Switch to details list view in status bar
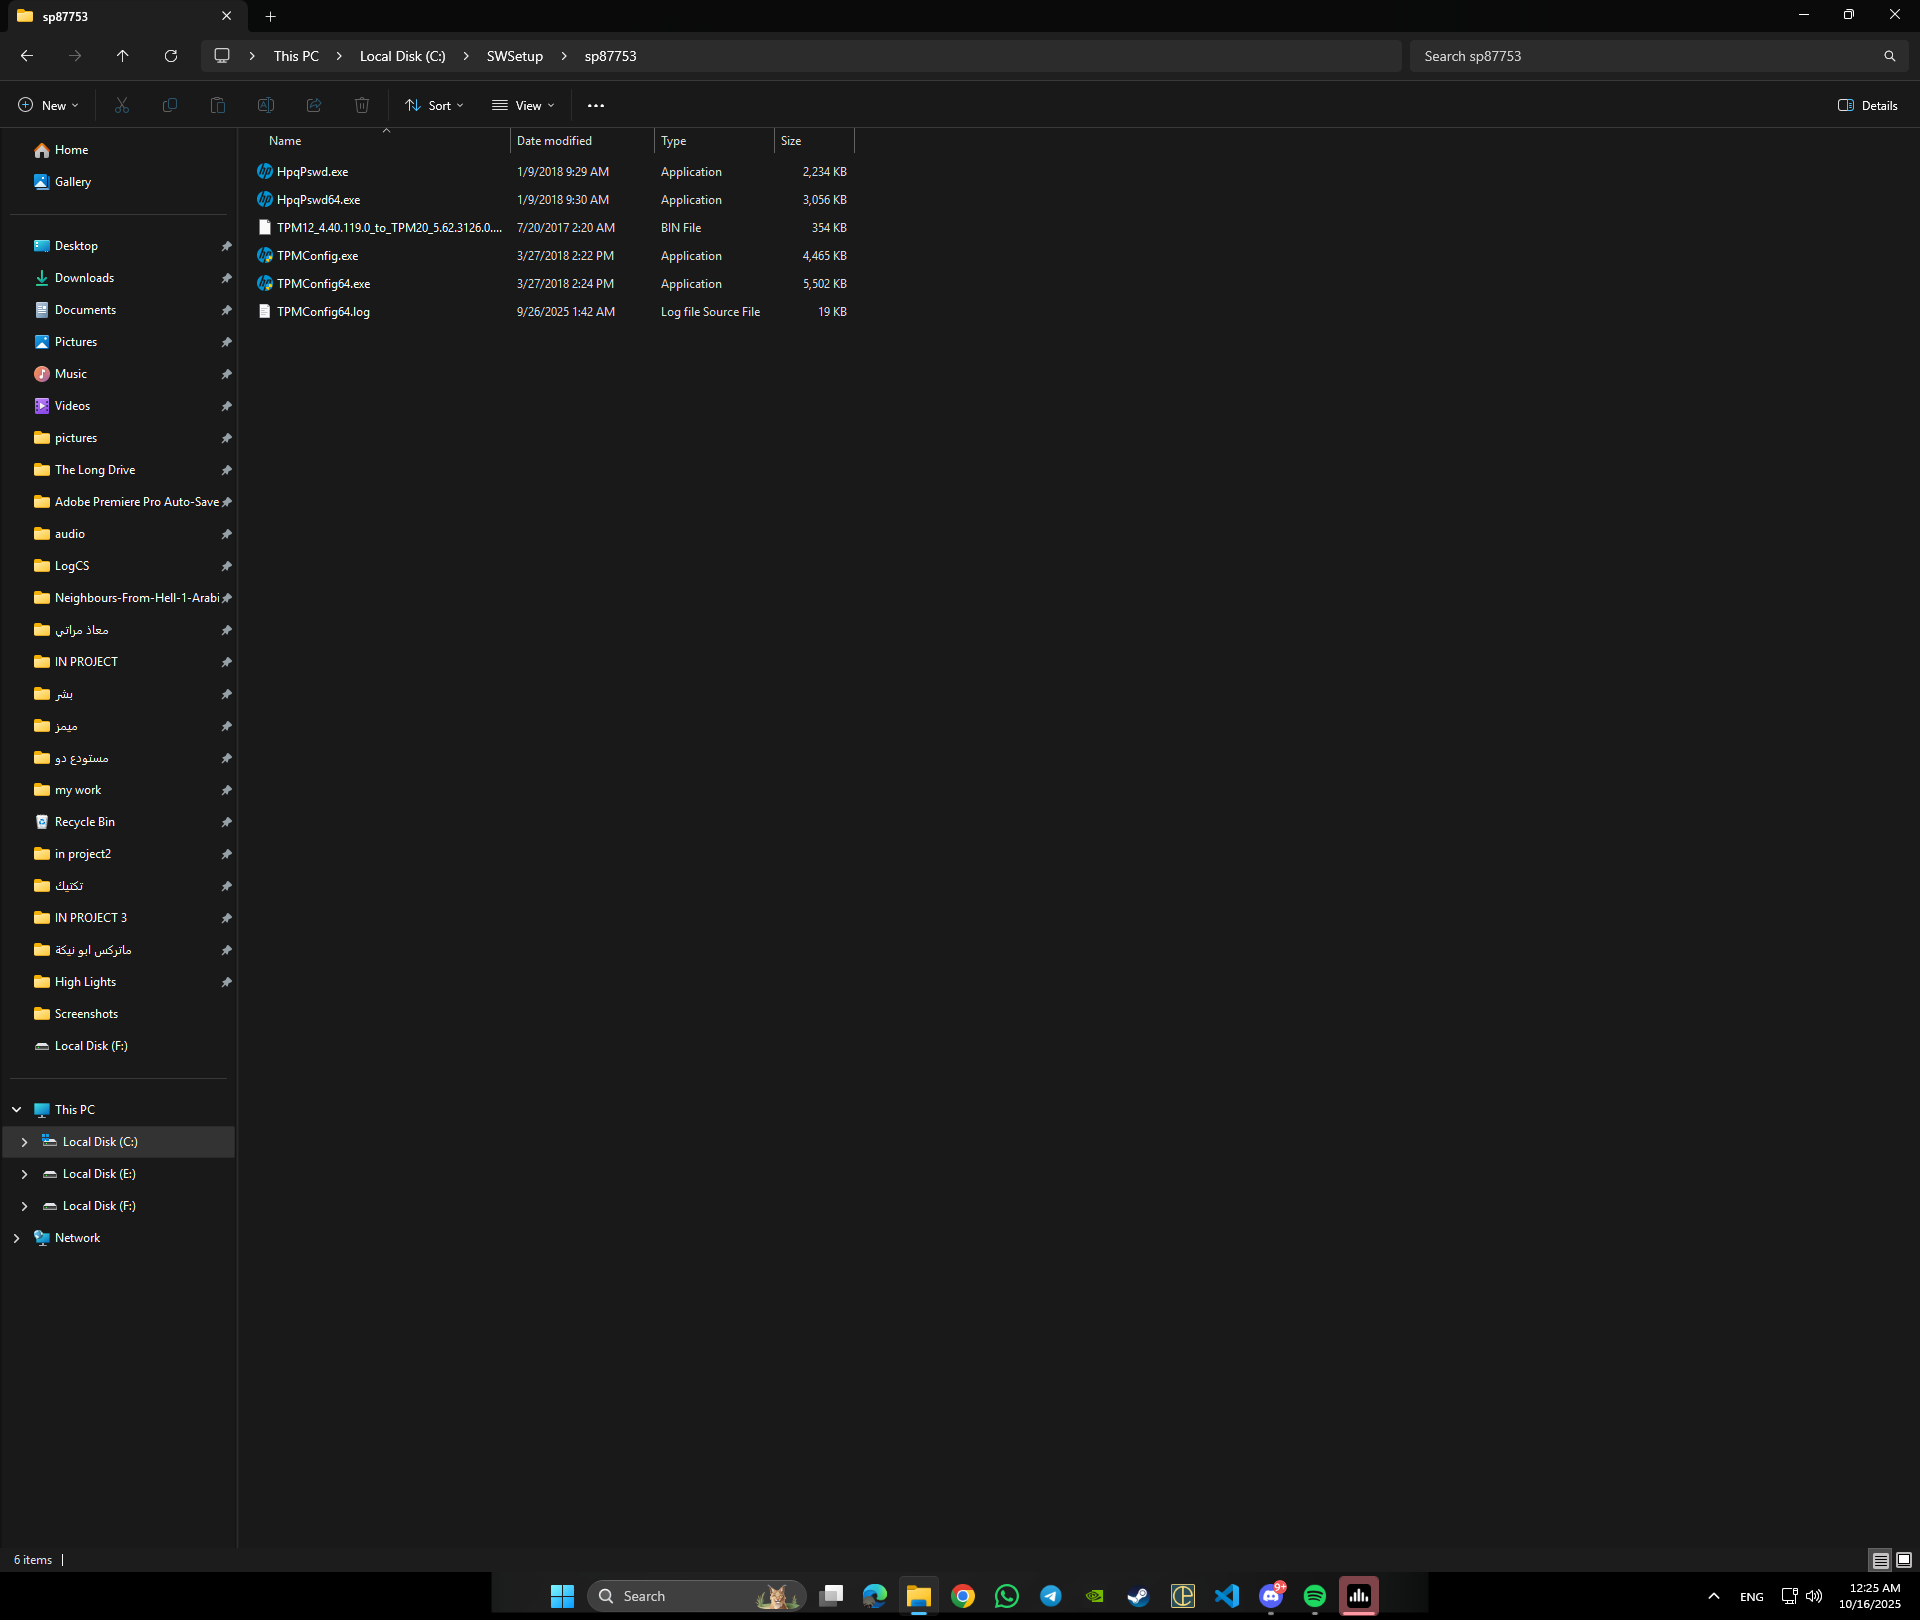The image size is (1920, 1620). click(1880, 1560)
